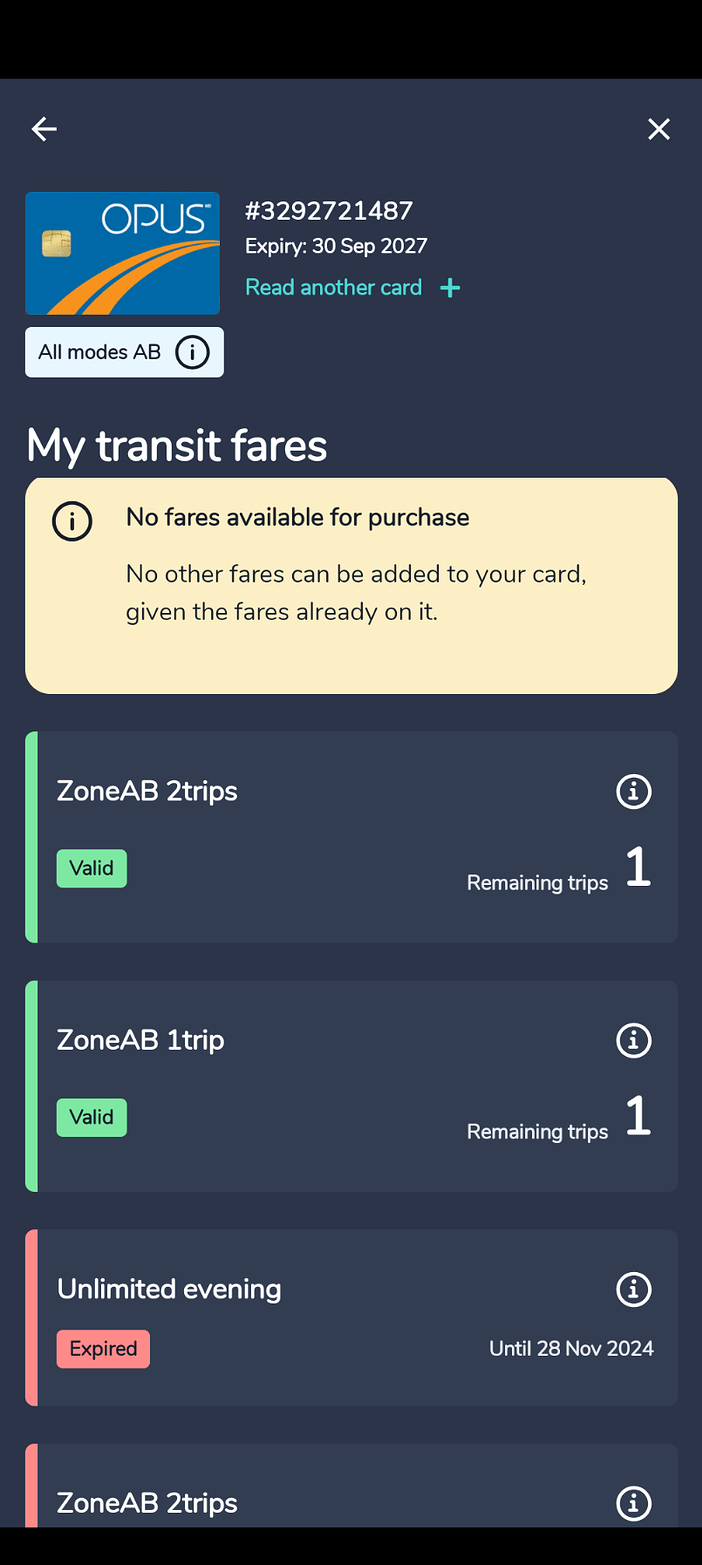Image resolution: width=702 pixels, height=1565 pixels.
Task: Select the Unlimited evening fare card
Action: [351, 1318]
